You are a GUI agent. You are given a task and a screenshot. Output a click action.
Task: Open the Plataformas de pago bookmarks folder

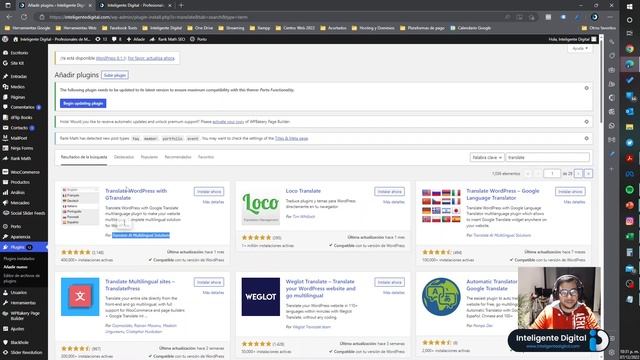[x=422, y=28]
